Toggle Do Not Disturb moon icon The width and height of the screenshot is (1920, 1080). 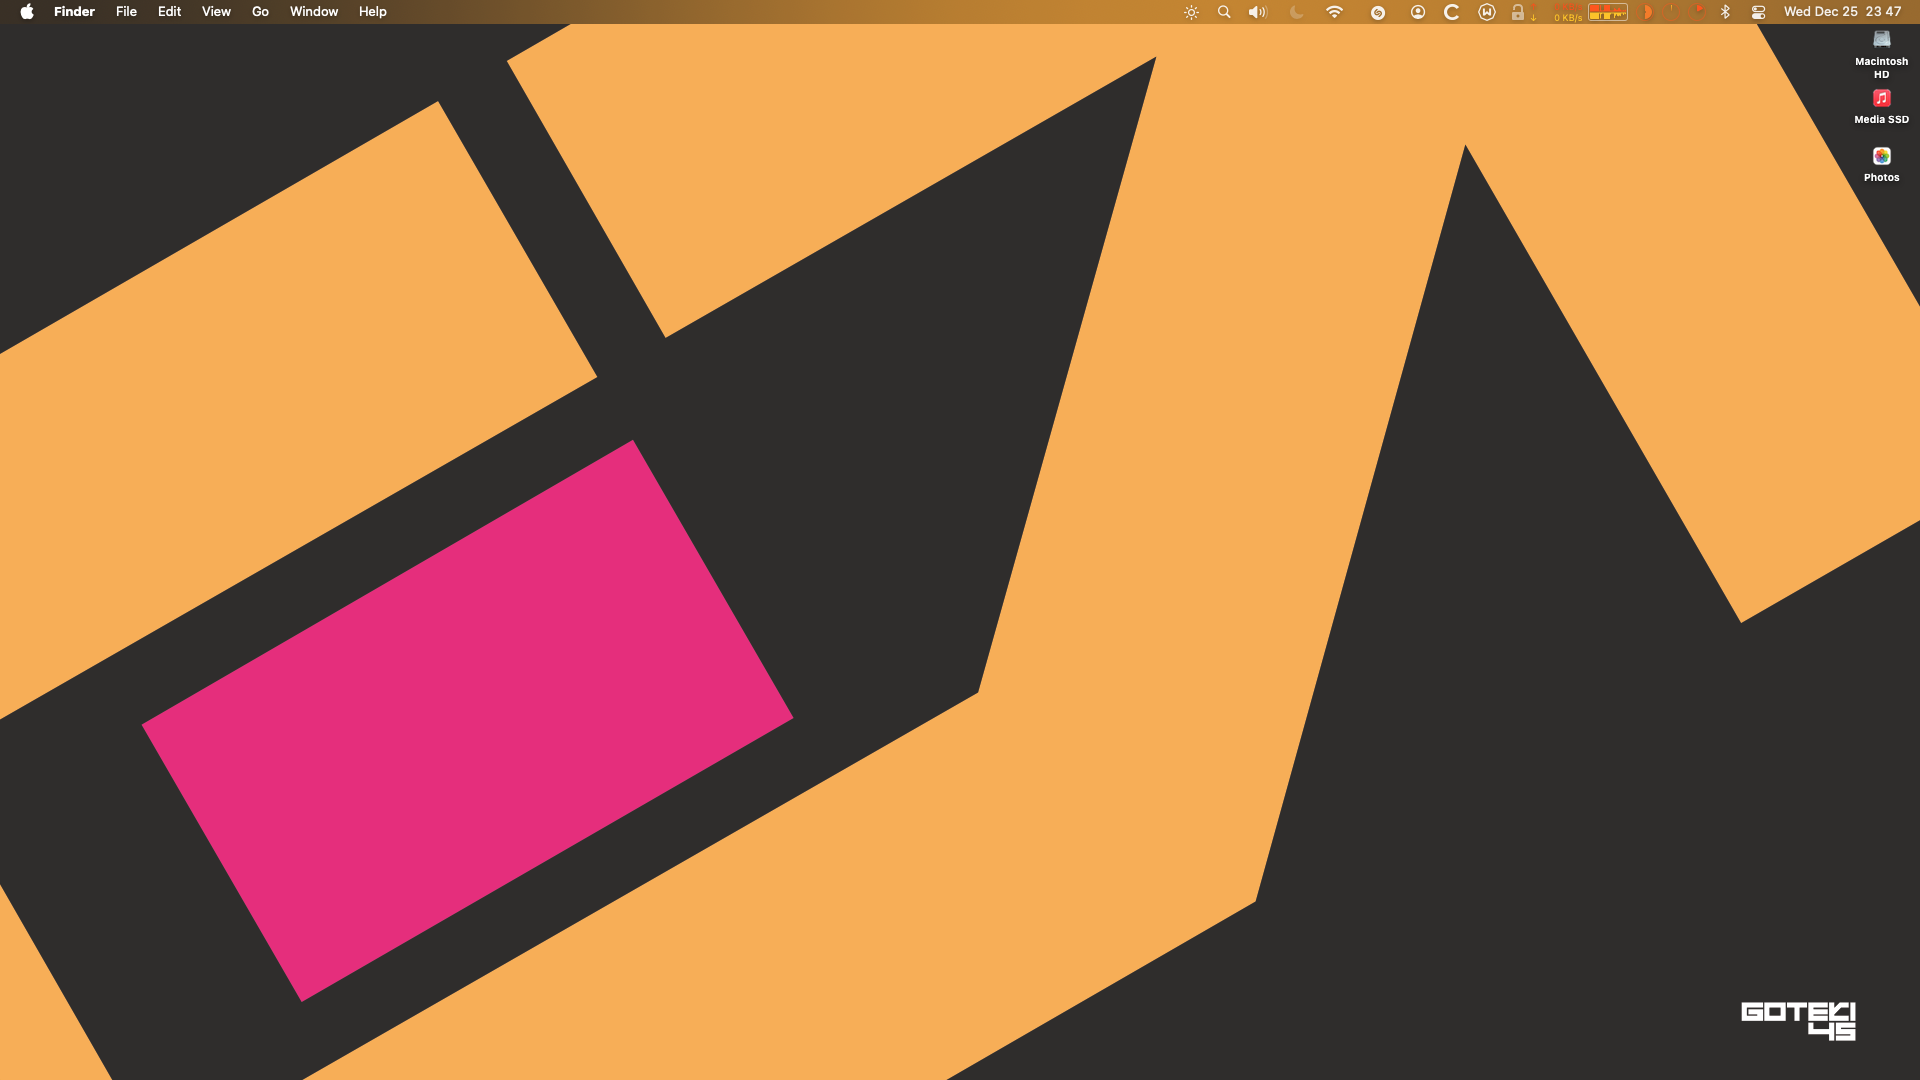(1297, 12)
